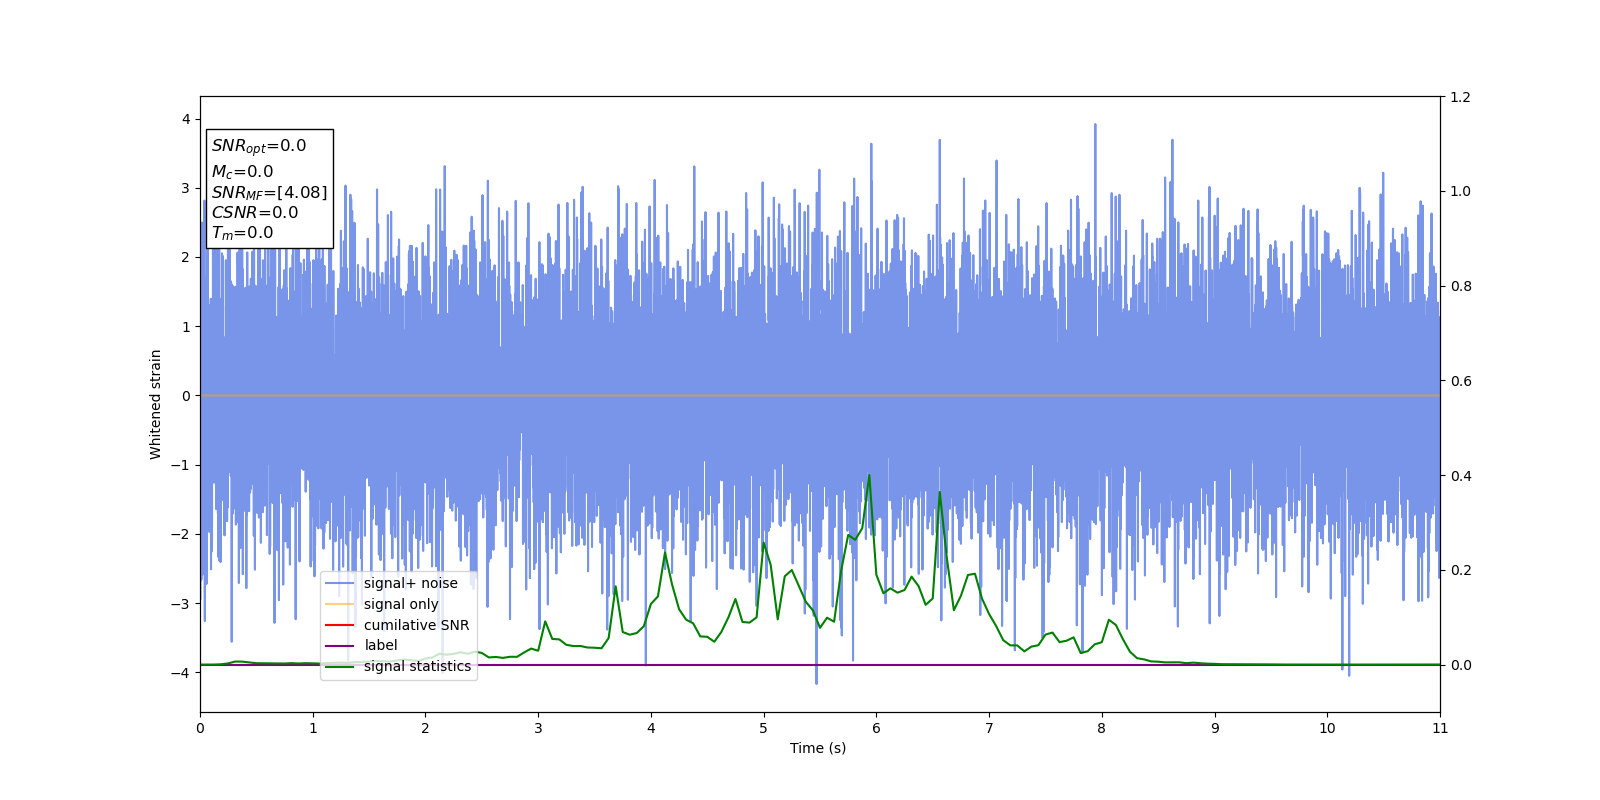
Task: Click the 'Whitened strain' y-axis label
Action: [156, 404]
